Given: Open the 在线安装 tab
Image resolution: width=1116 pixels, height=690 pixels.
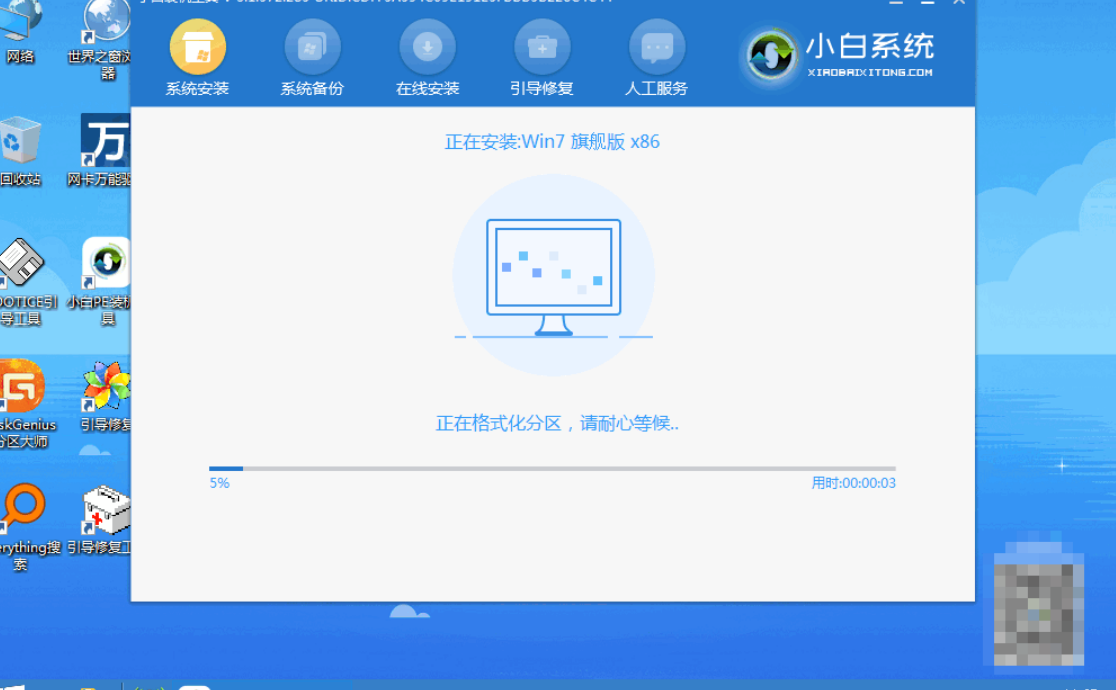Looking at the screenshot, I should [427, 58].
